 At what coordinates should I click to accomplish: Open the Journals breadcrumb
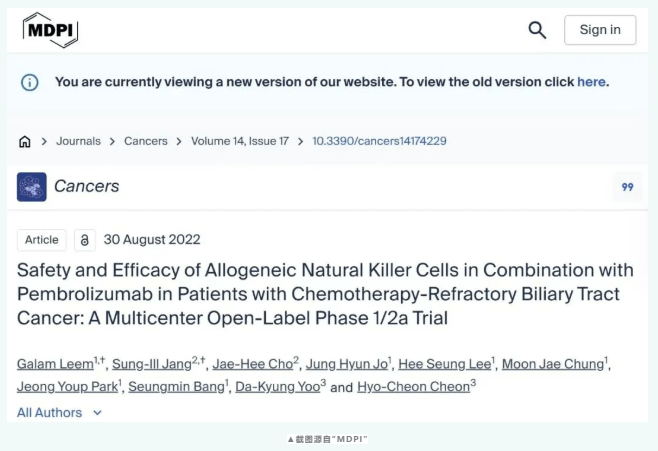pyautogui.click(x=78, y=141)
